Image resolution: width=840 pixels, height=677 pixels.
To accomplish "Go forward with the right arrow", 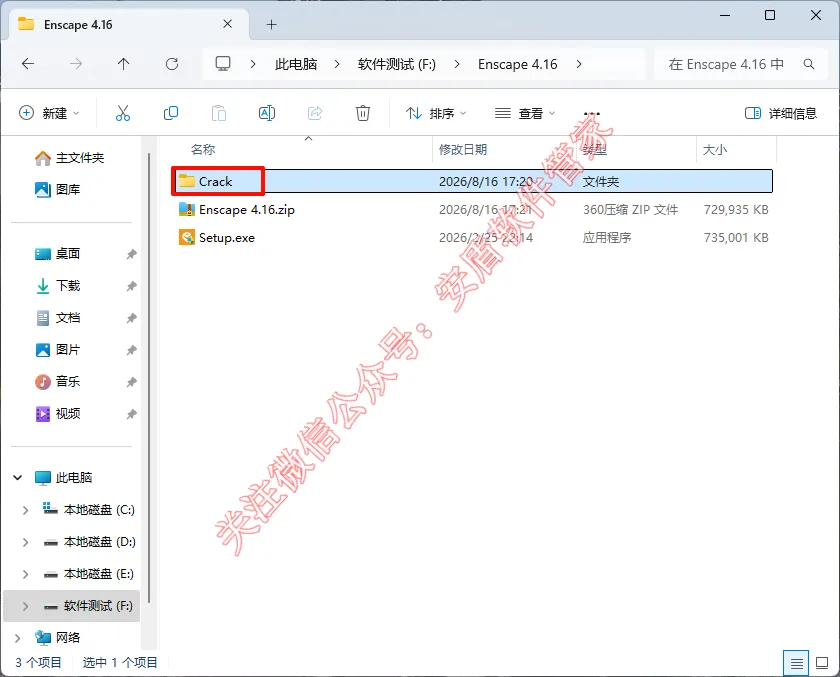I will [76, 64].
